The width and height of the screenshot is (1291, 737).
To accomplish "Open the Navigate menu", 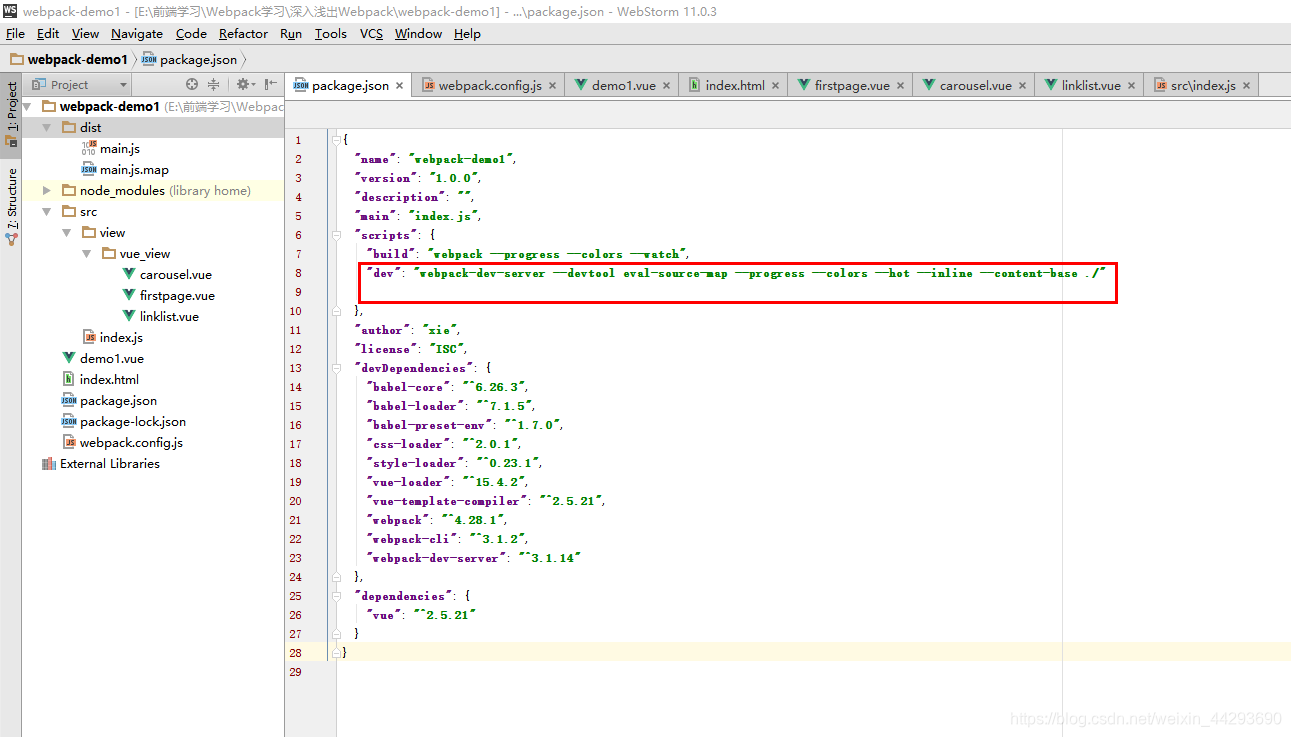I will (x=137, y=33).
